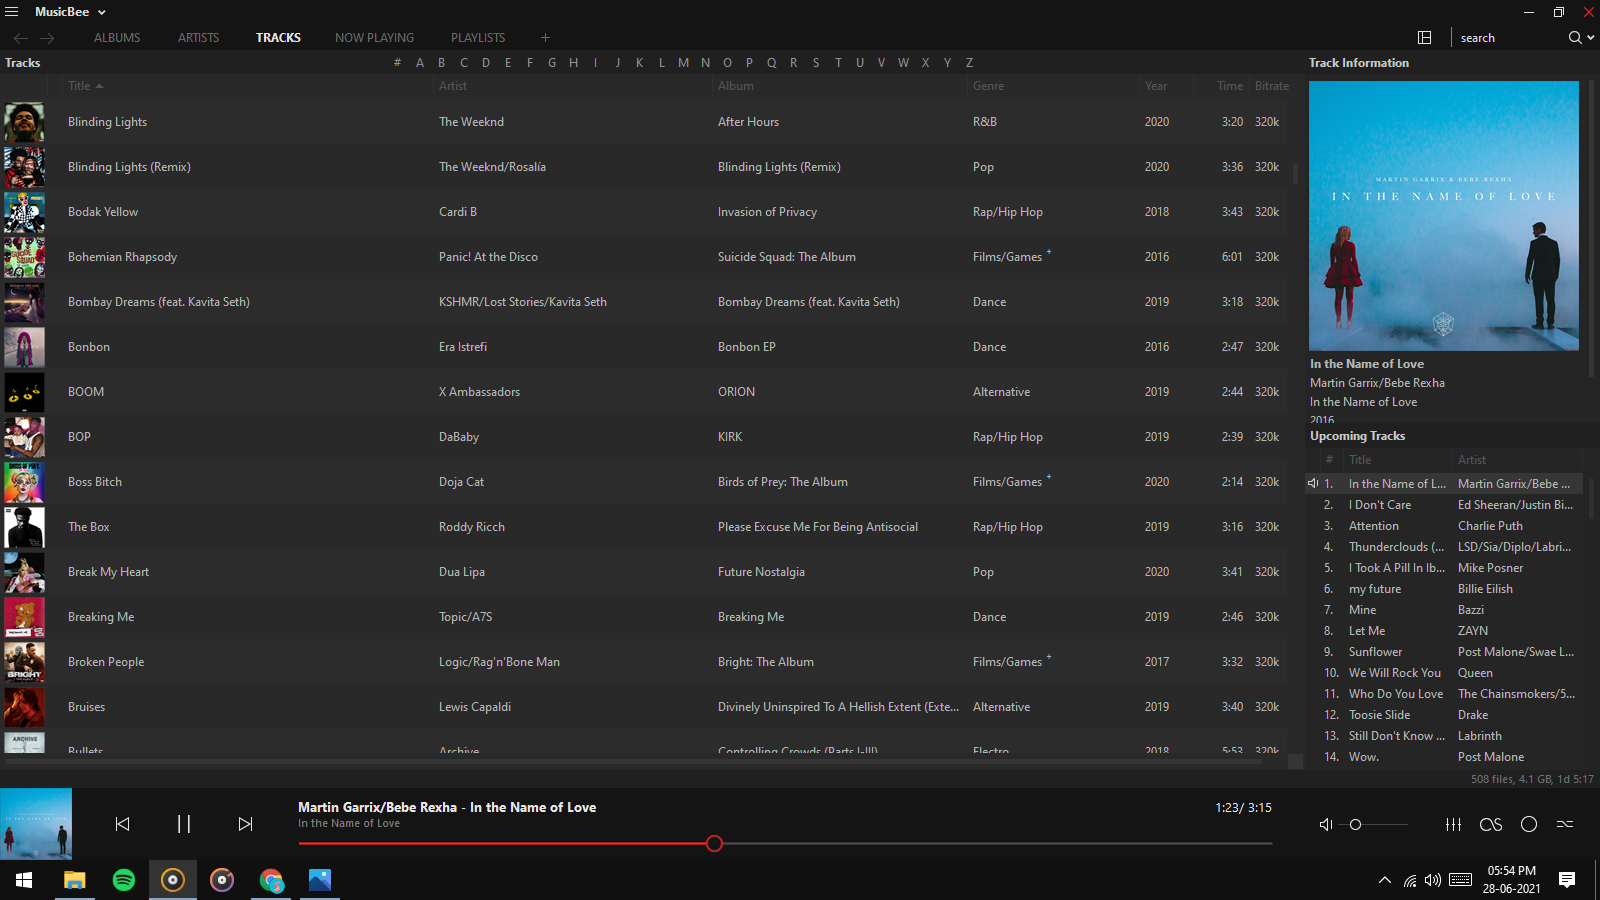Image resolution: width=1600 pixels, height=900 pixels.
Task: Sort tracks by the Bitrate column
Action: [1272, 86]
